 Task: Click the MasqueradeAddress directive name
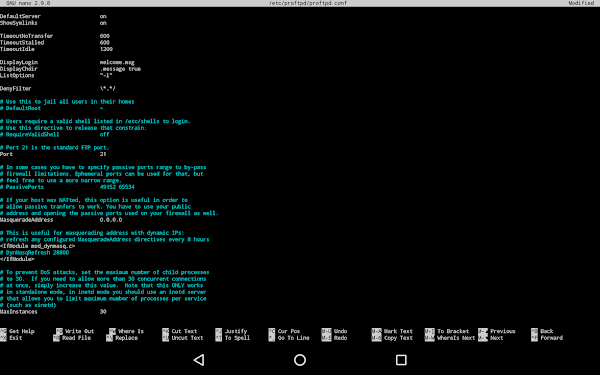(x=26, y=220)
